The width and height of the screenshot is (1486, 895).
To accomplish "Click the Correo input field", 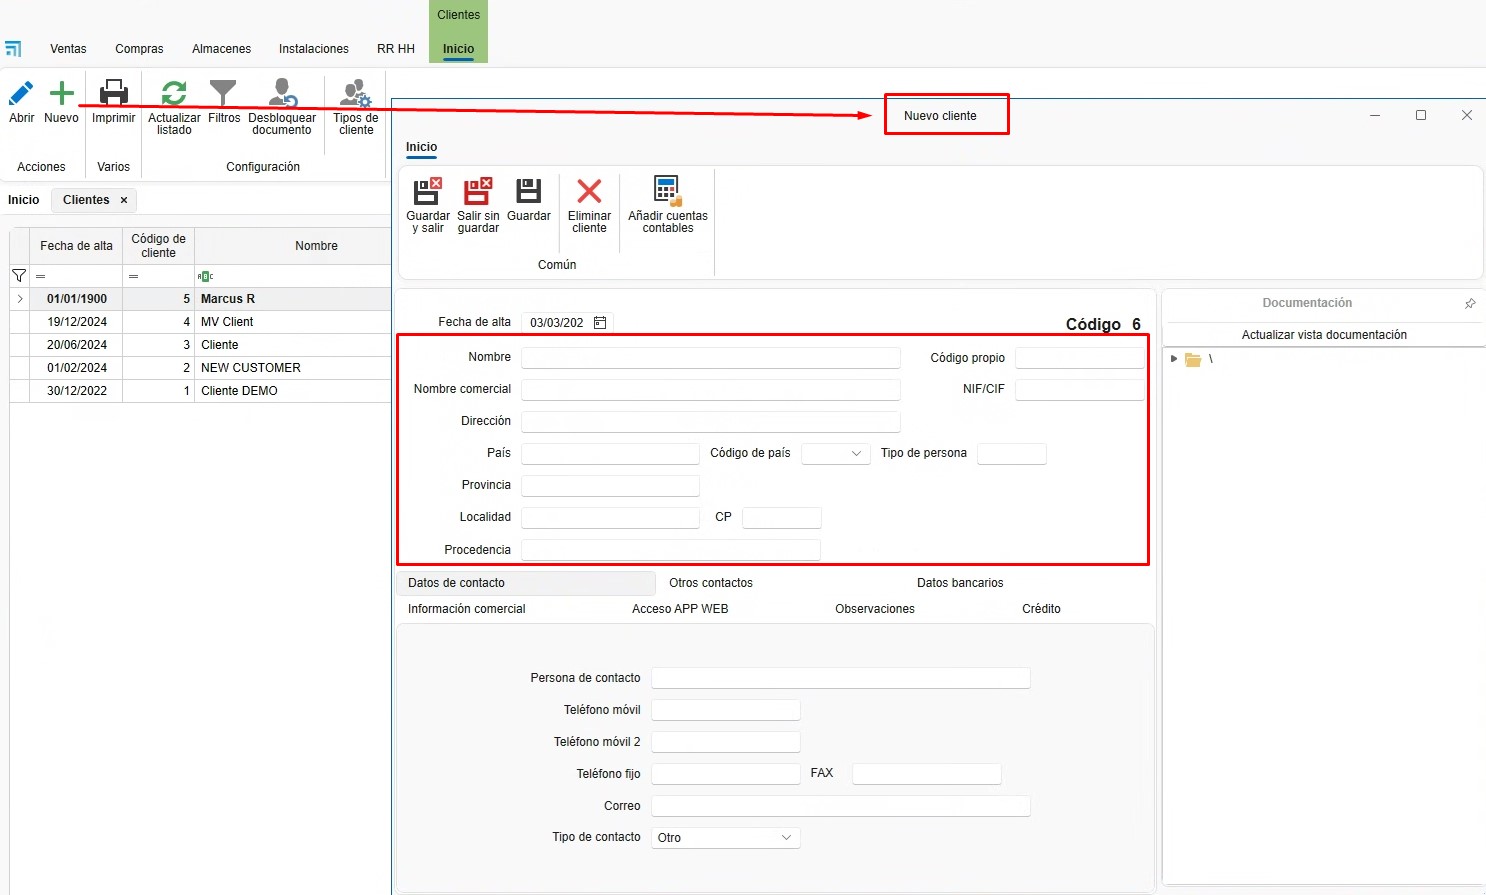I will [841, 806].
